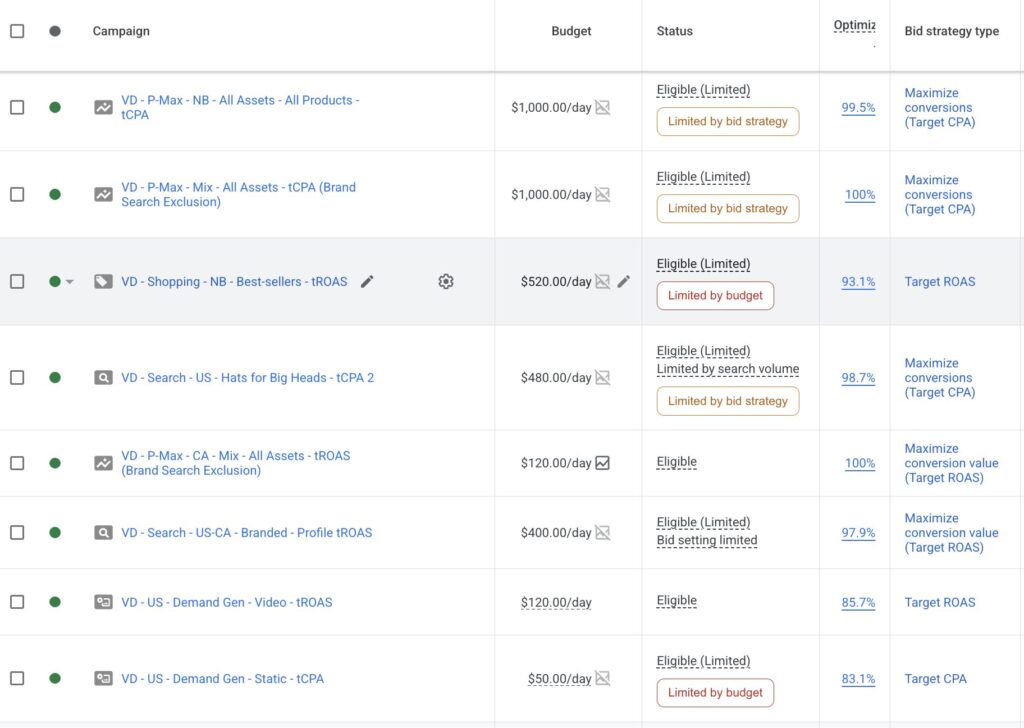
Task: Open VD - Search - US-CA - Branded campaign
Action: [247, 533]
